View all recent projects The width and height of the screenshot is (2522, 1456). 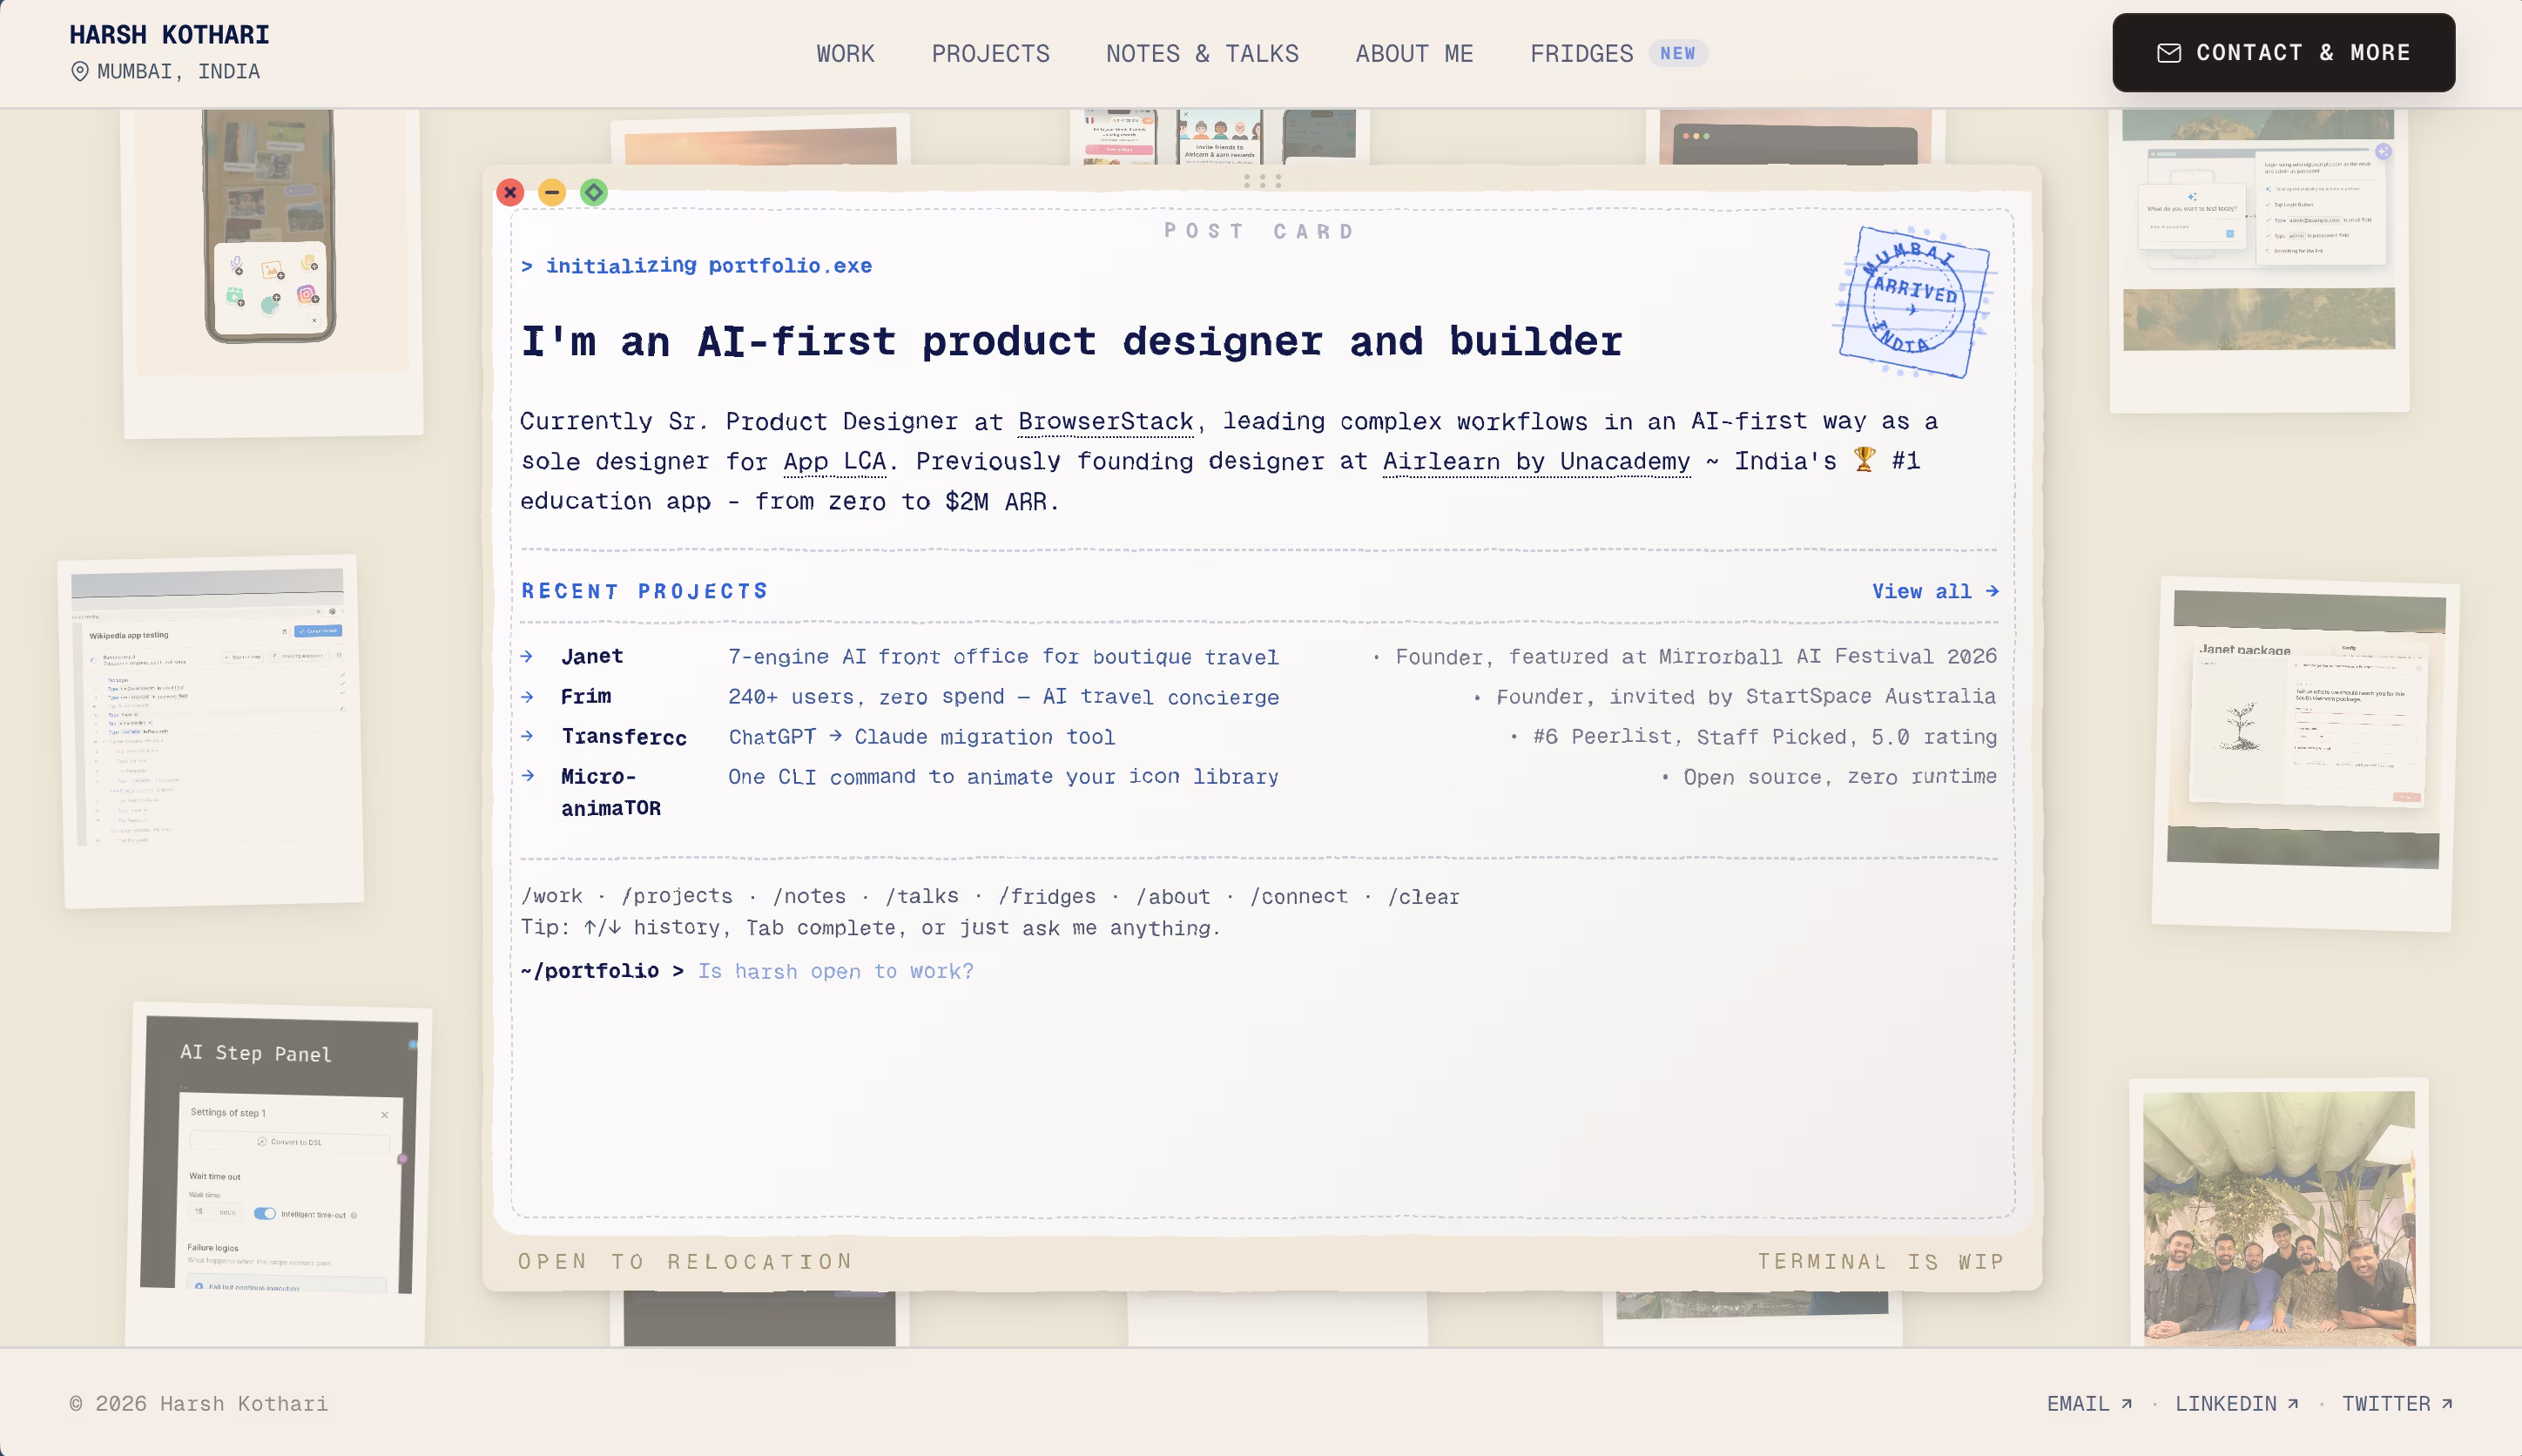point(1935,591)
